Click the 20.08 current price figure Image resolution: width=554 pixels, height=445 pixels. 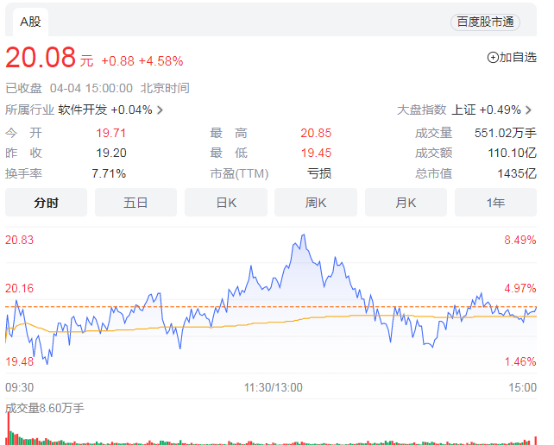41,57
